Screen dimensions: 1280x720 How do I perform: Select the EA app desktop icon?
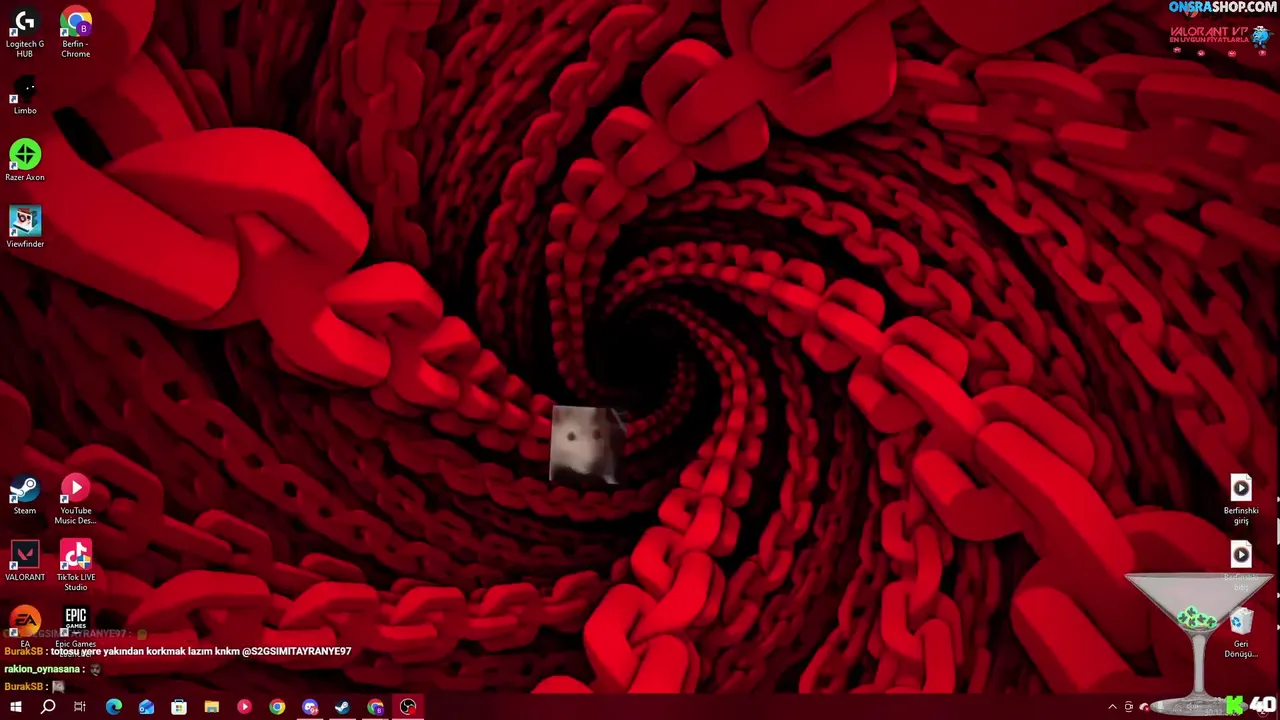tap(25, 625)
